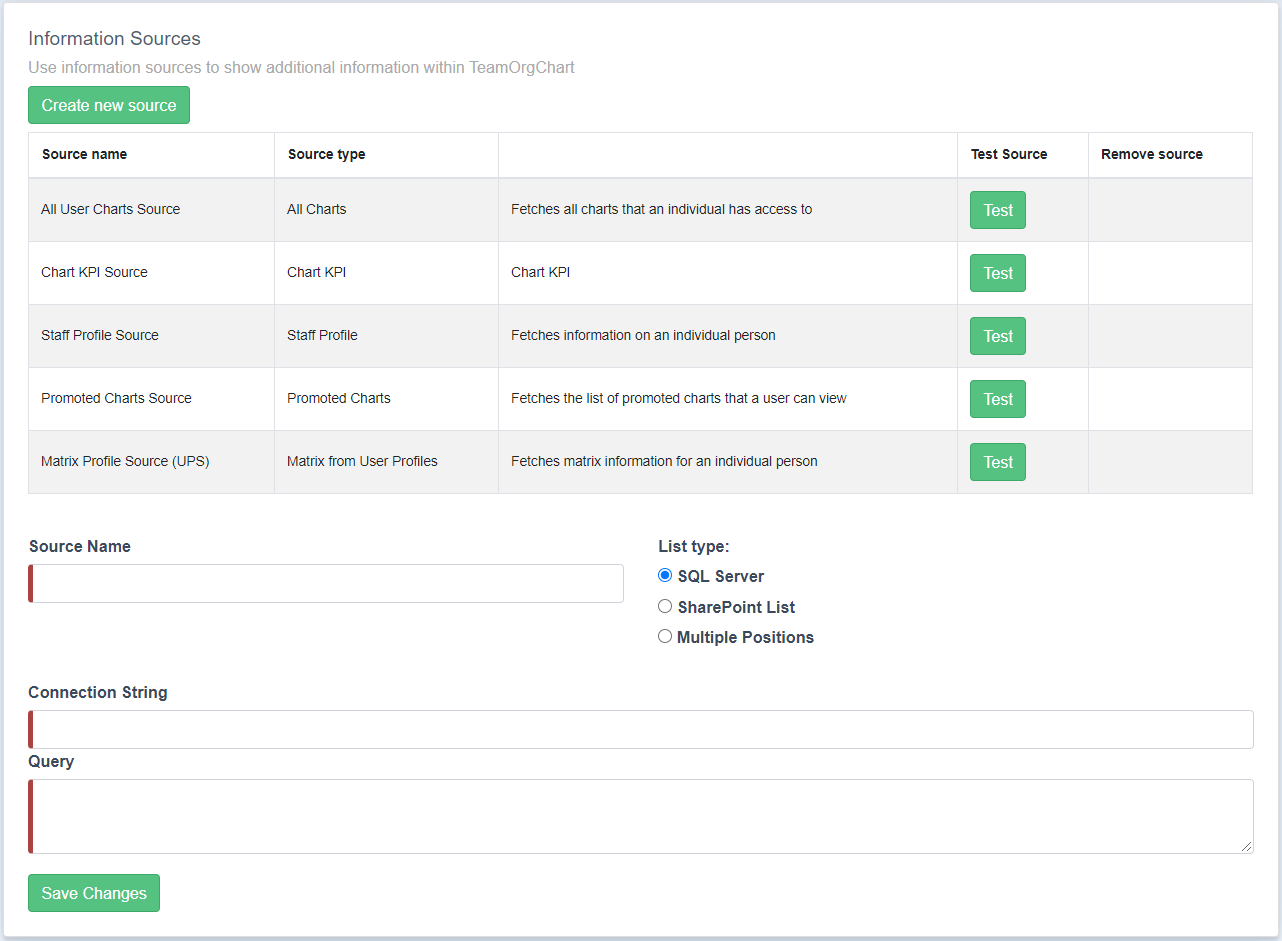Test the All User Charts Source
The height and width of the screenshot is (941, 1282).
click(997, 210)
